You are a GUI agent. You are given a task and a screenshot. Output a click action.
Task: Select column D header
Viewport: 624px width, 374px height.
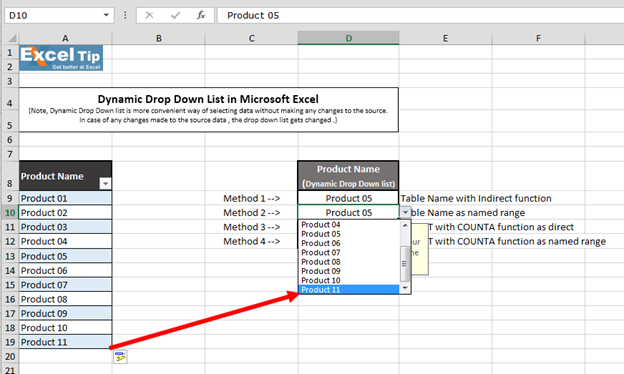pyautogui.click(x=349, y=38)
